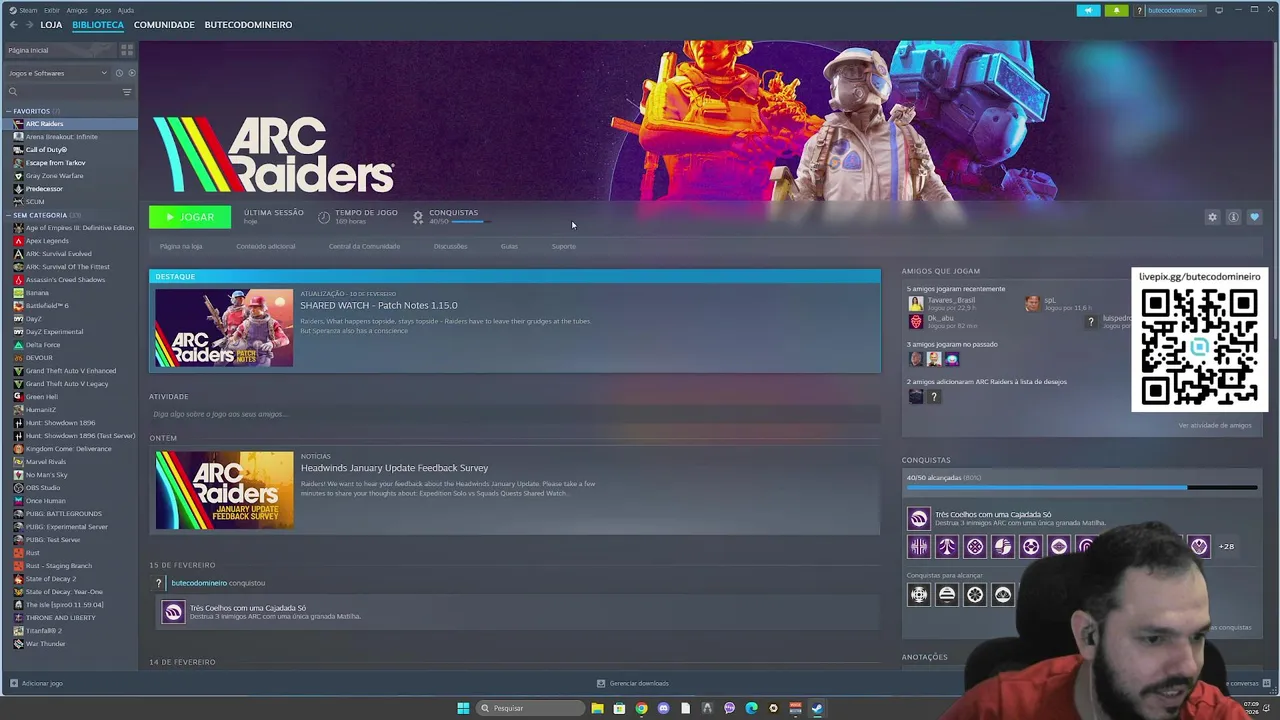1280x720 pixels.
Task: Go back with the left arrow
Action: 13,24
